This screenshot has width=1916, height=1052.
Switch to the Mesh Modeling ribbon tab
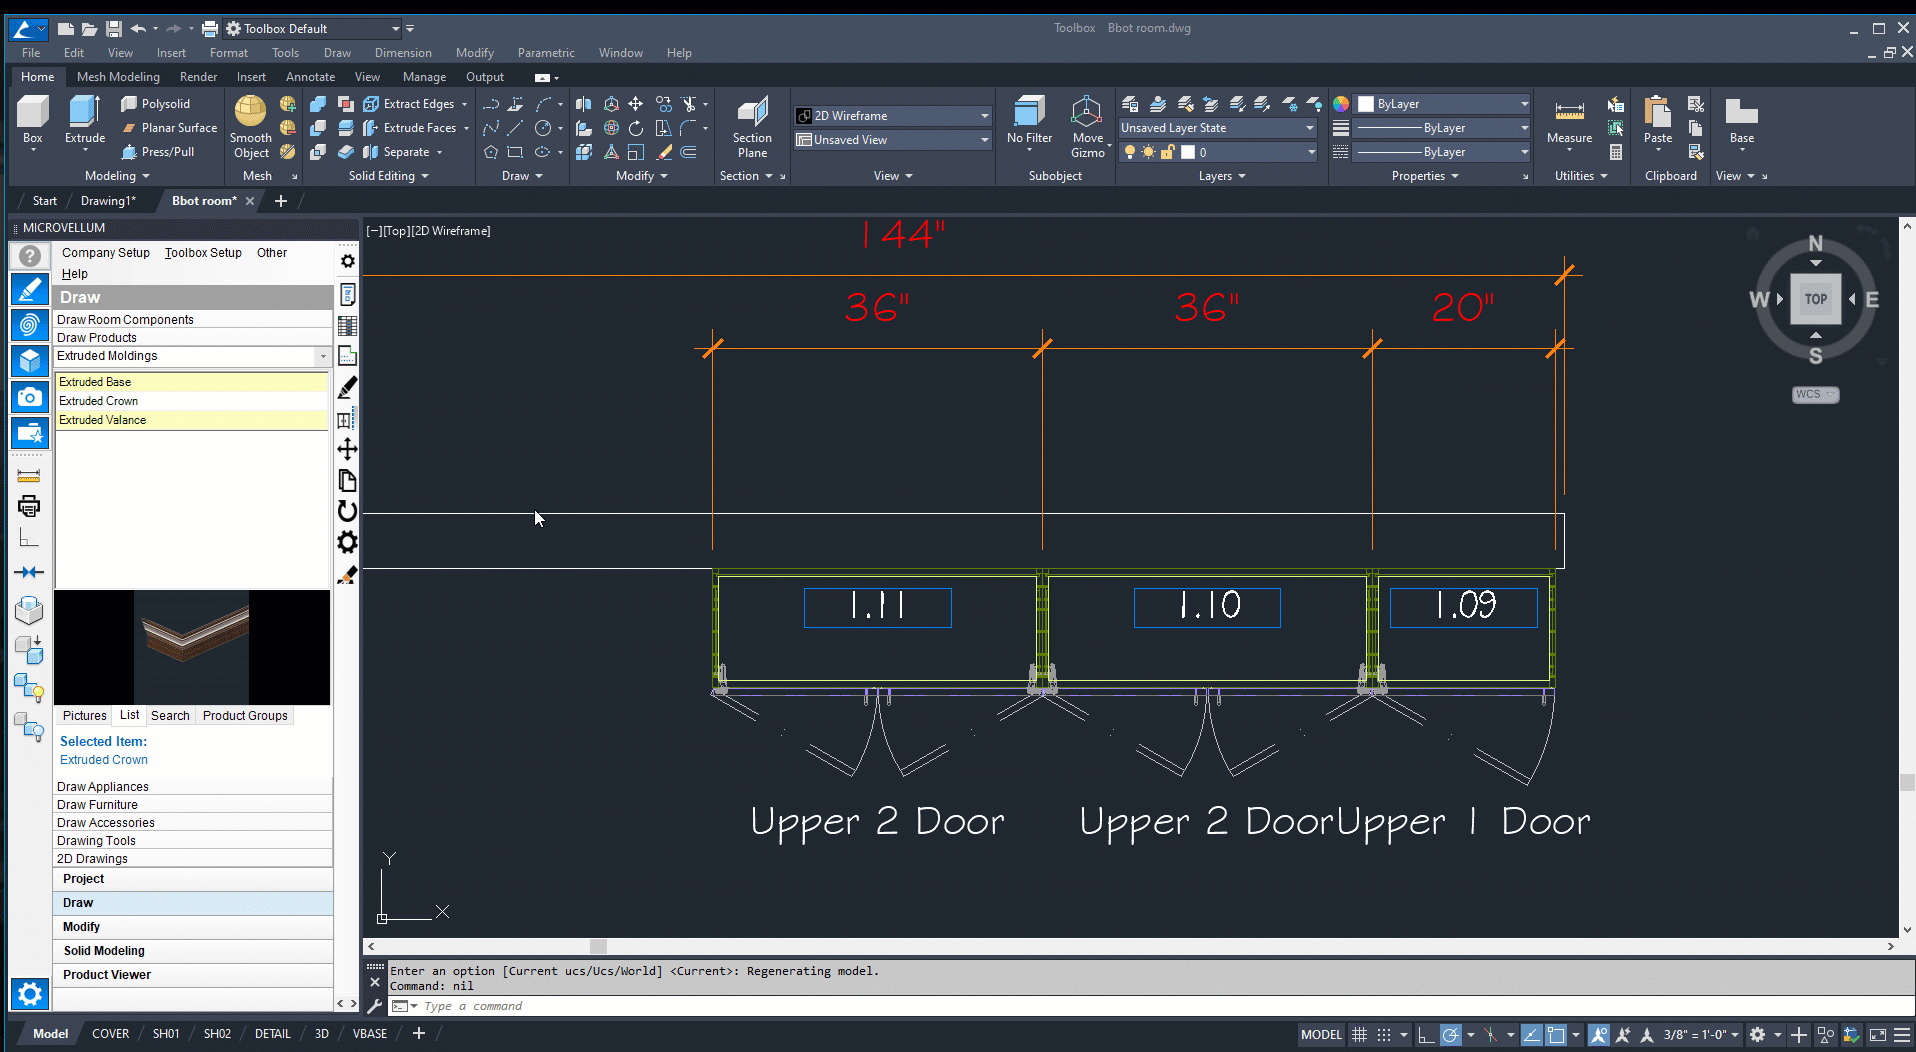[118, 77]
